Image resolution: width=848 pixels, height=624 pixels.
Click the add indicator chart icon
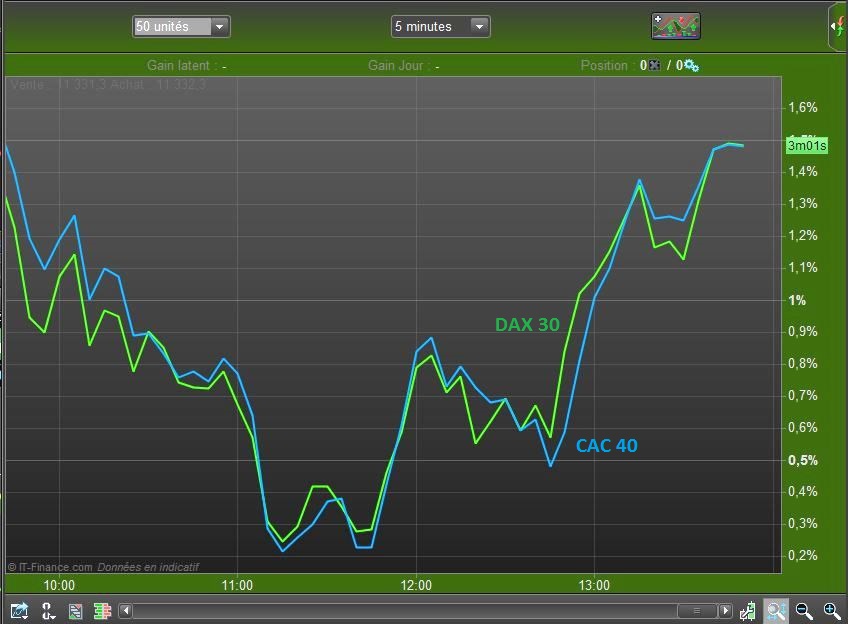[675, 26]
